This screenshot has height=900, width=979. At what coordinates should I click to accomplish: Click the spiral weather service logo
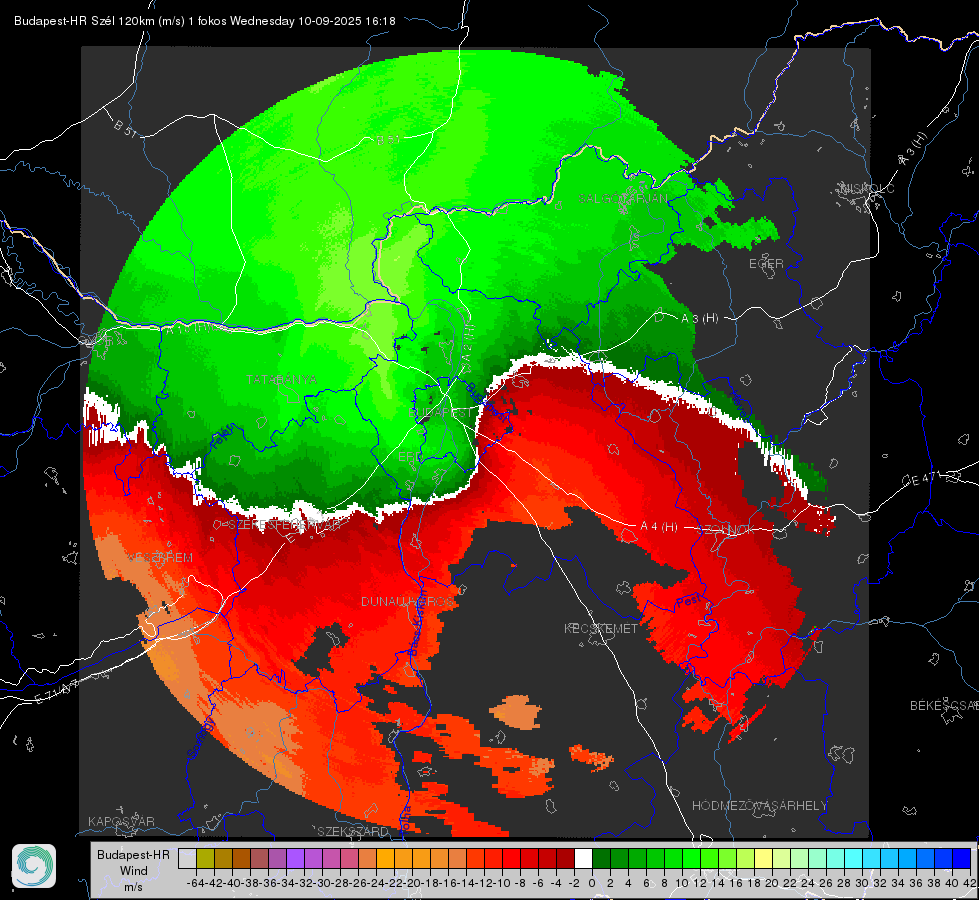34,866
